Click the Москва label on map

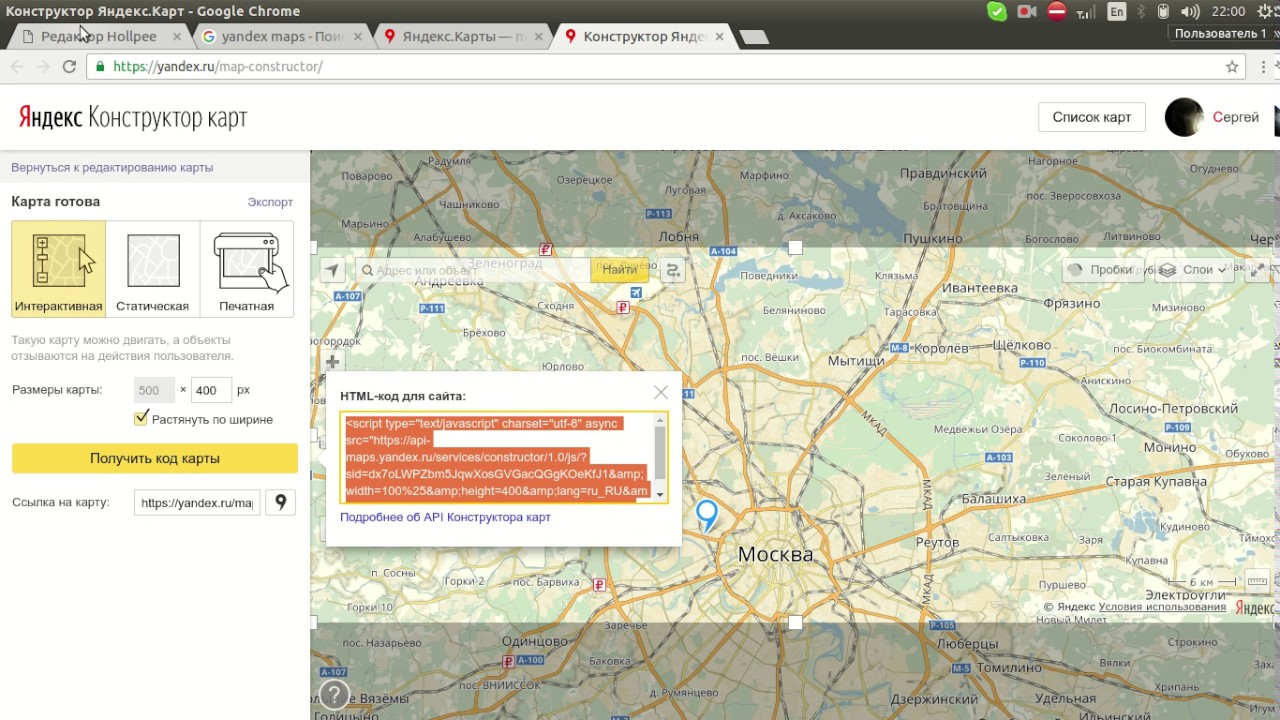(x=775, y=554)
